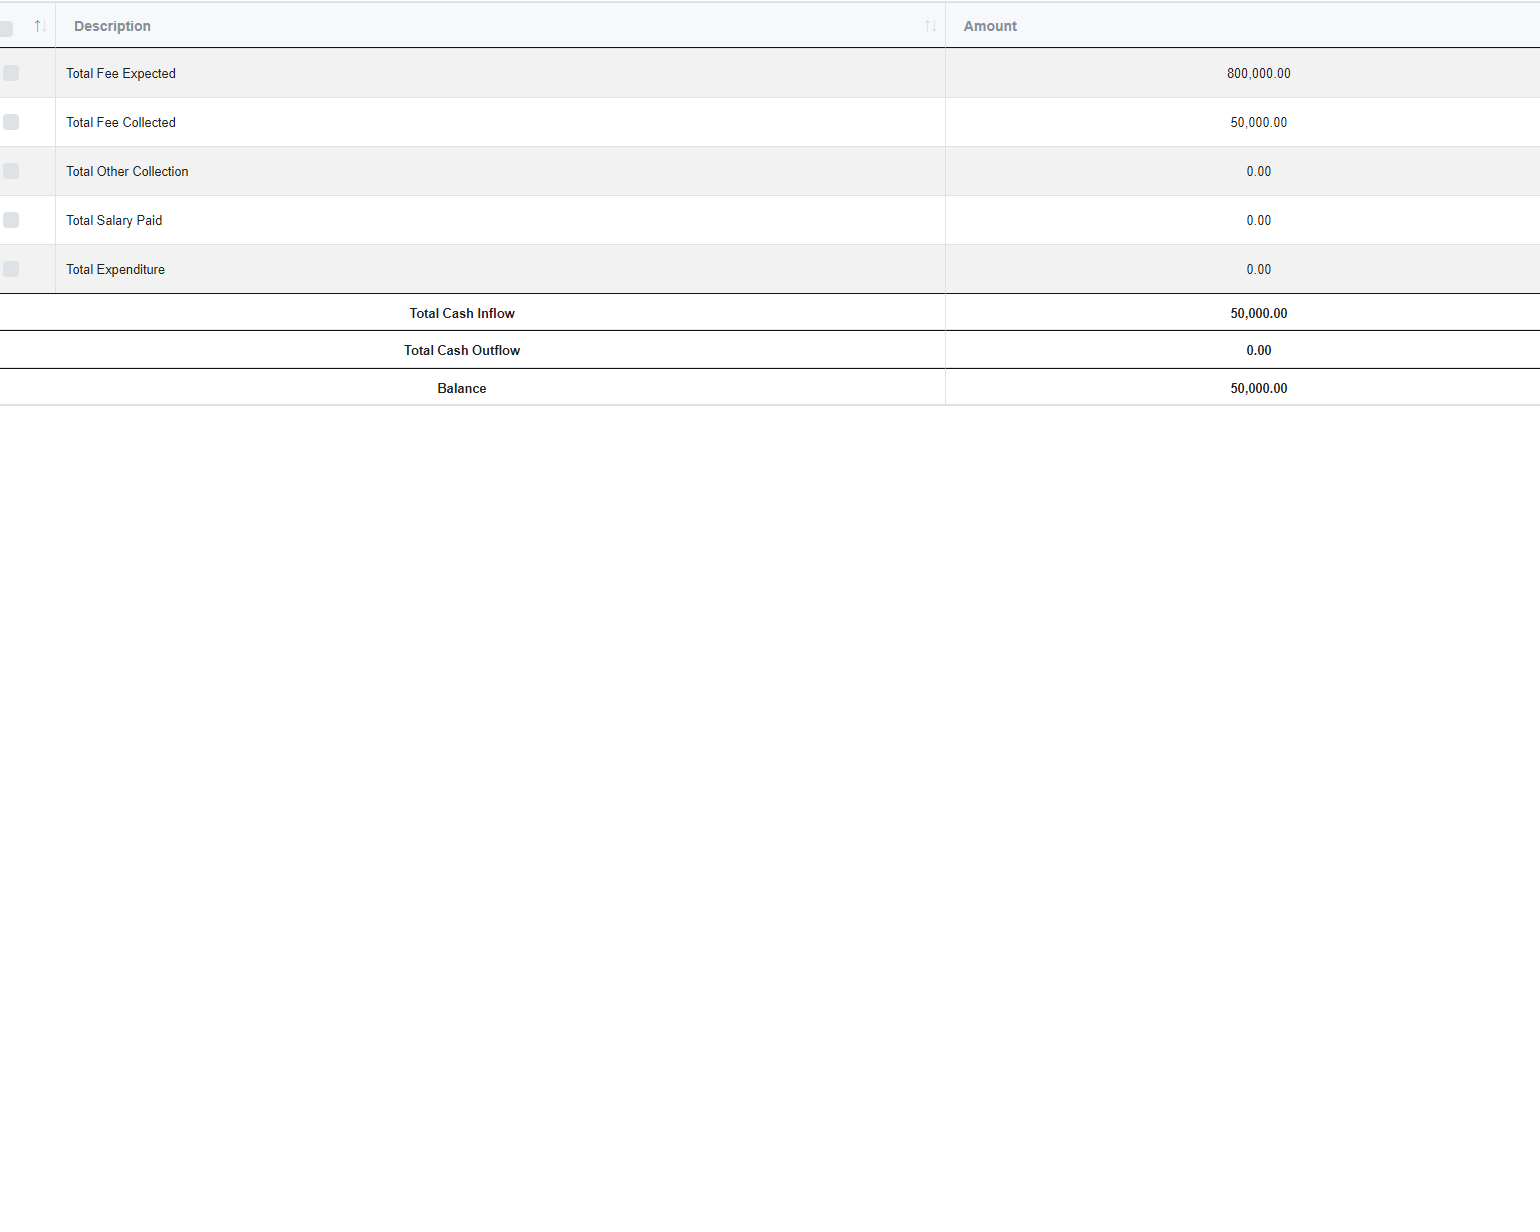Click the 800,000.00 amount value
This screenshot has width=1540, height=1232.
[x=1258, y=73]
